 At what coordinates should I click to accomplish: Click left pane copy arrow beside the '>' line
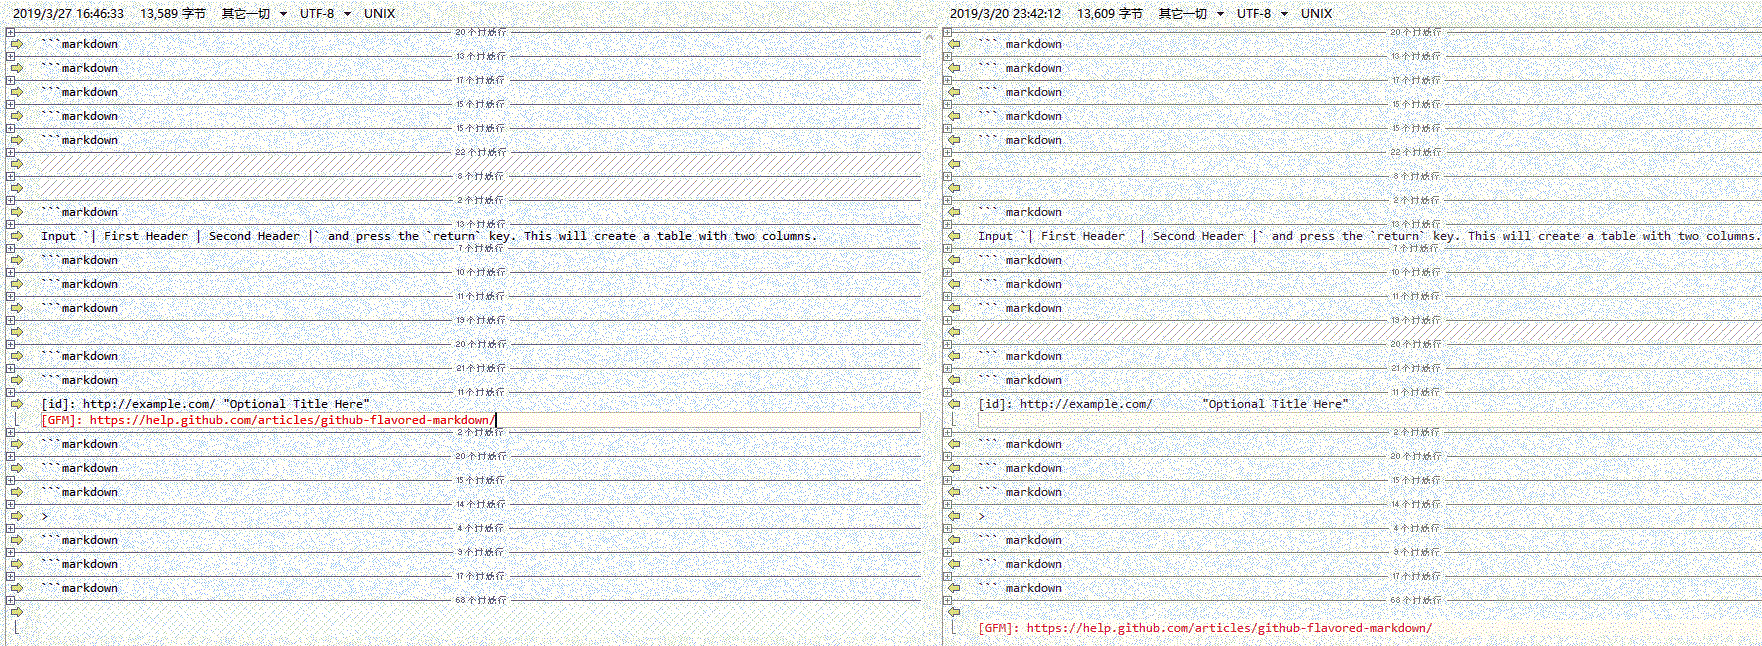17,516
